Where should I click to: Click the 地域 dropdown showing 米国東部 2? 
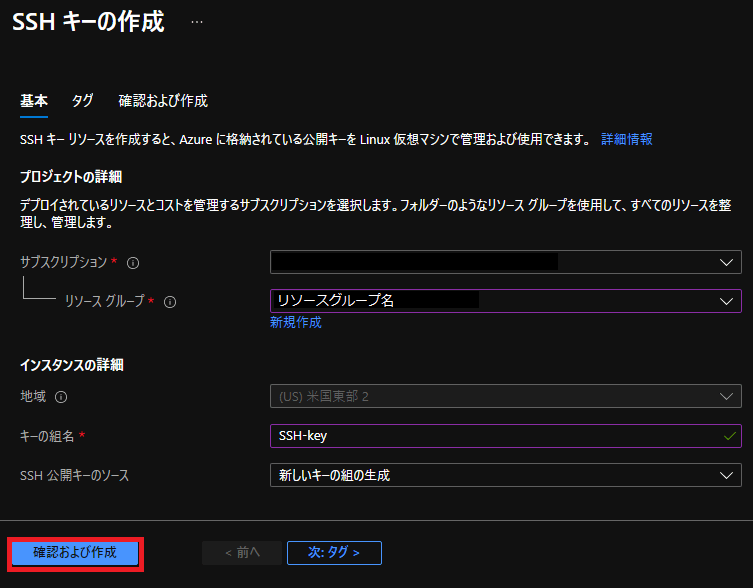pos(505,397)
